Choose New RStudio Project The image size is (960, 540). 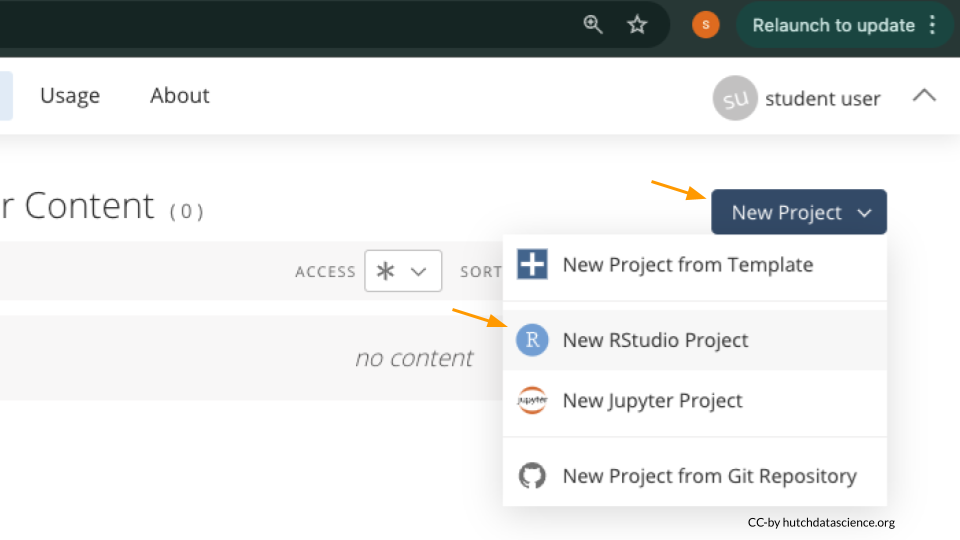(x=655, y=340)
